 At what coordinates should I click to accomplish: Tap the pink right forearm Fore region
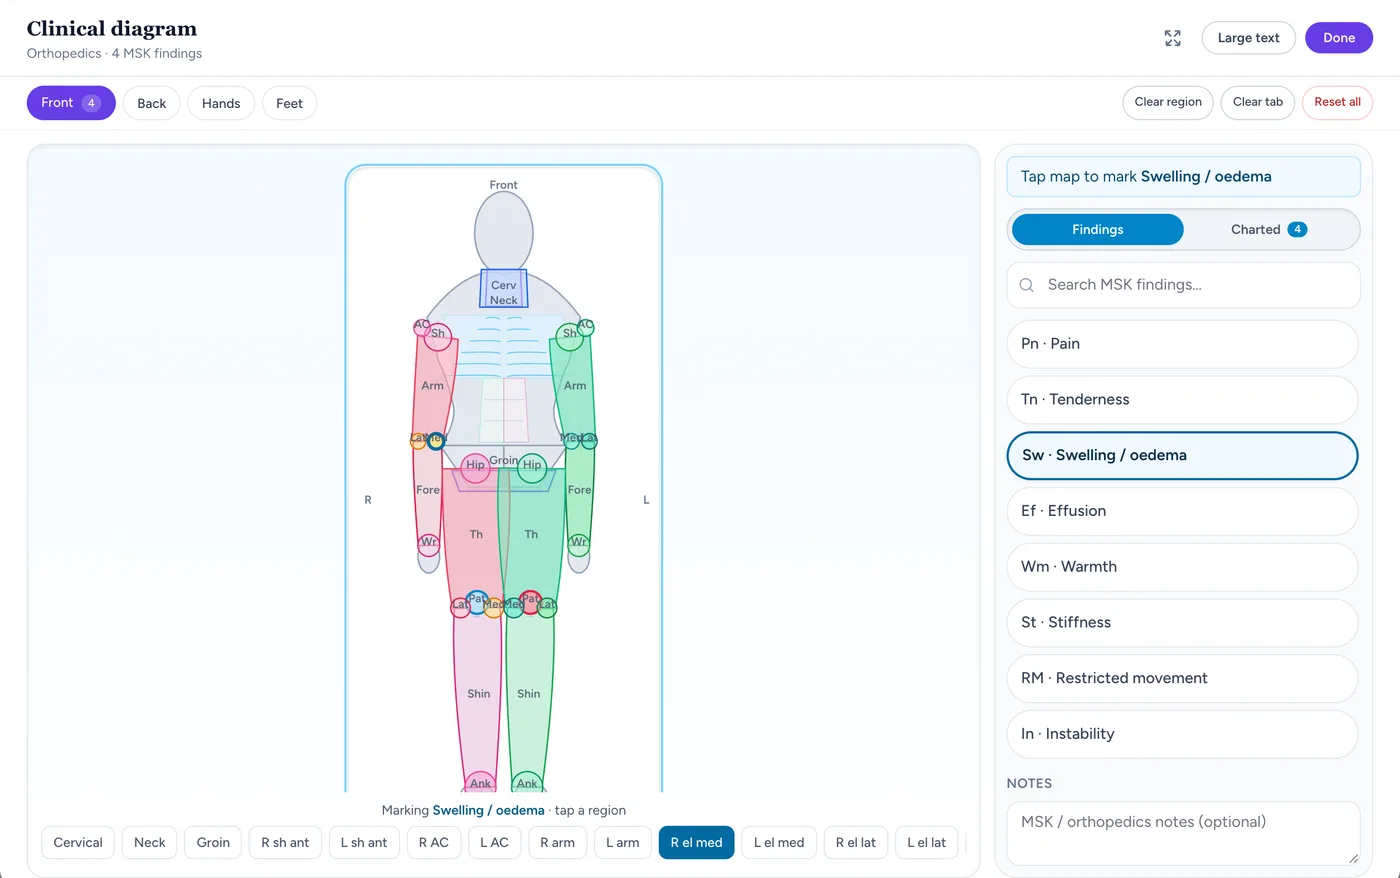pos(427,492)
